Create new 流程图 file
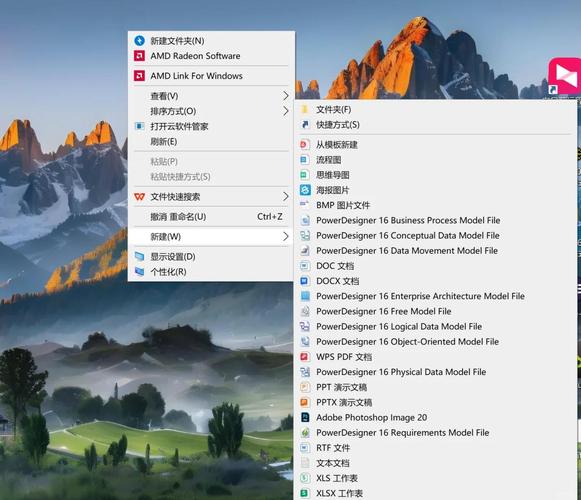Screen dimensions: 581x500 [435, 159]
